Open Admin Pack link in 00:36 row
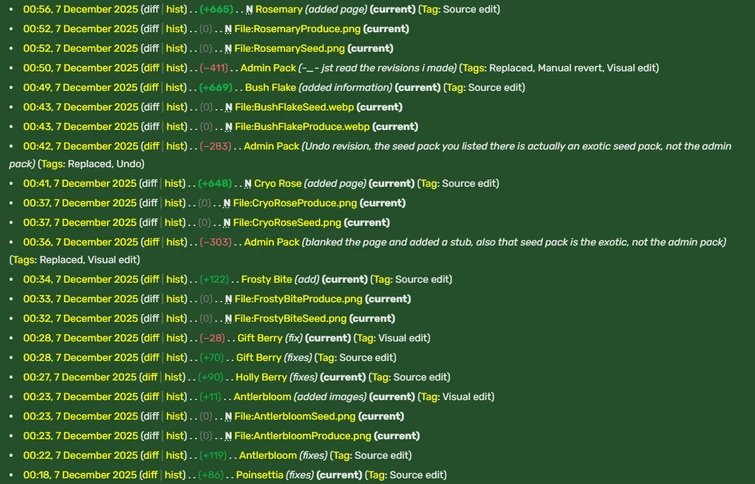 click(x=272, y=242)
